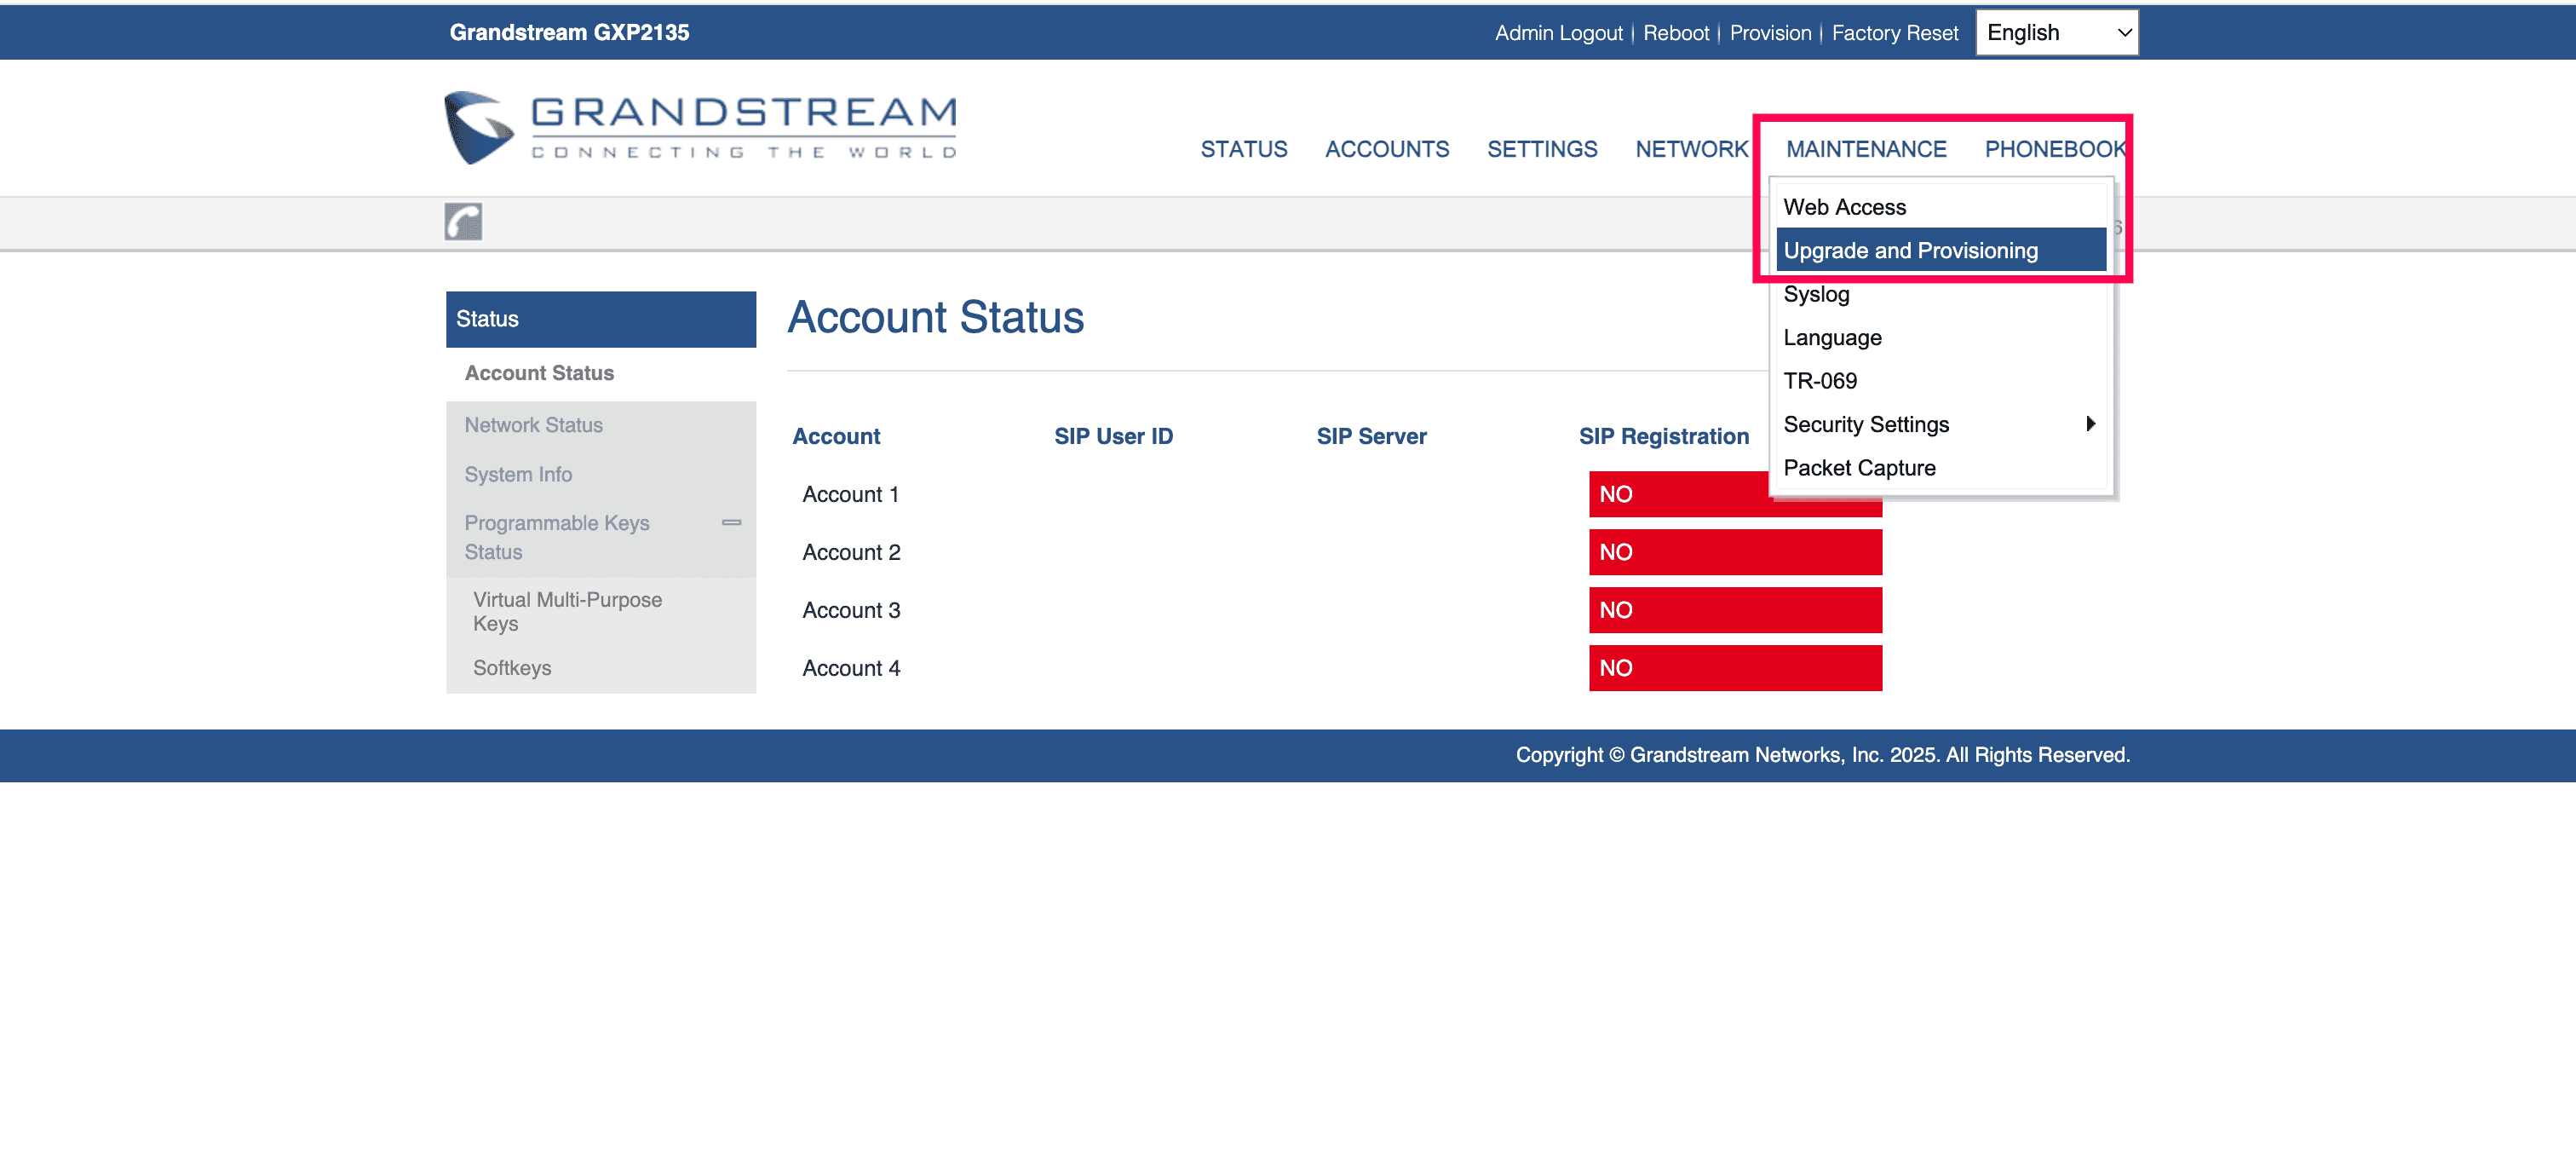Select Upgrade and Provisioning menu entry
This screenshot has width=2576, height=1159.
pyautogui.click(x=1910, y=250)
